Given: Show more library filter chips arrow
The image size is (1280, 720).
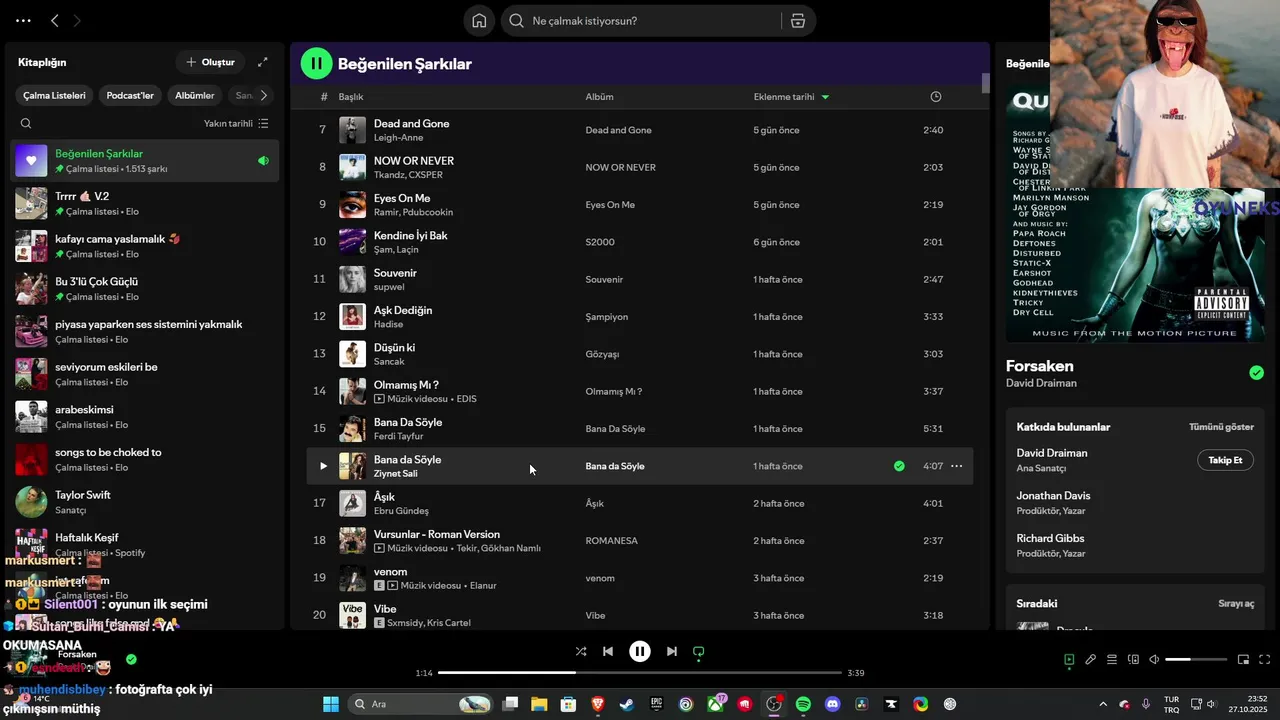Looking at the screenshot, I should click(x=263, y=96).
